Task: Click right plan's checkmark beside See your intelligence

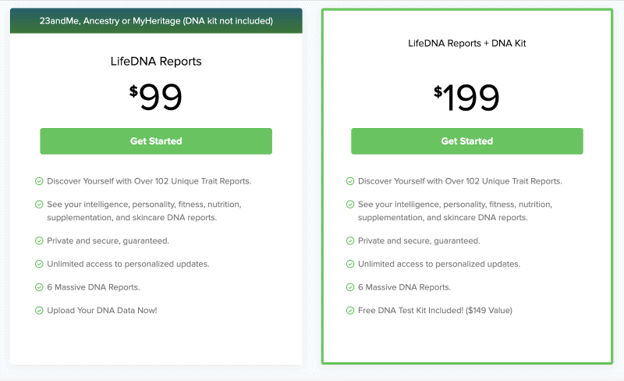Action: coord(350,204)
